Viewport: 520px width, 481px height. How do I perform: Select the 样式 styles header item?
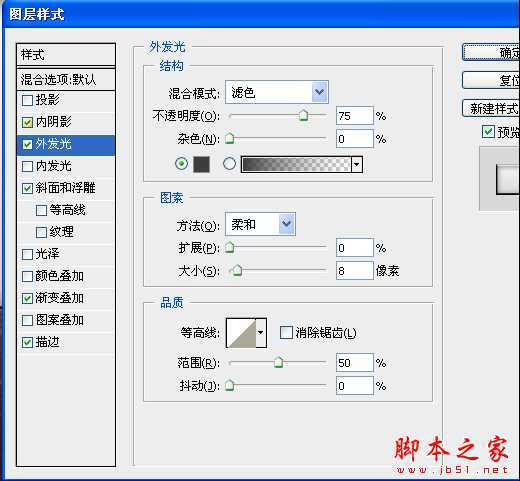(x=66, y=55)
